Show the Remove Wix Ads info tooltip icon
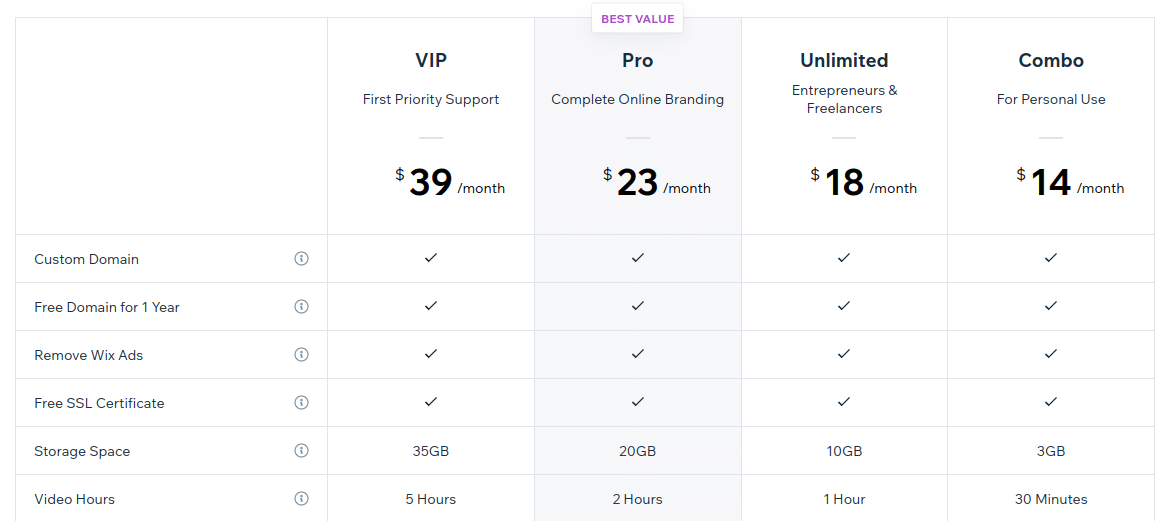 click(301, 354)
